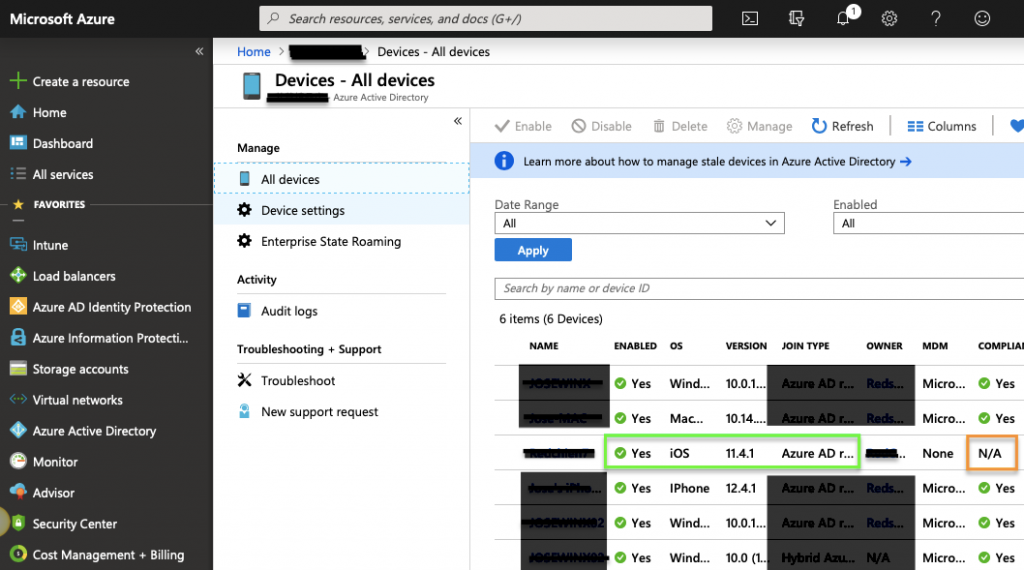Image resolution: width=1024 pixels, height=570 pixels.
Task: Refresh the devices list
Action: pyautogui.click(x=842, y=126)
